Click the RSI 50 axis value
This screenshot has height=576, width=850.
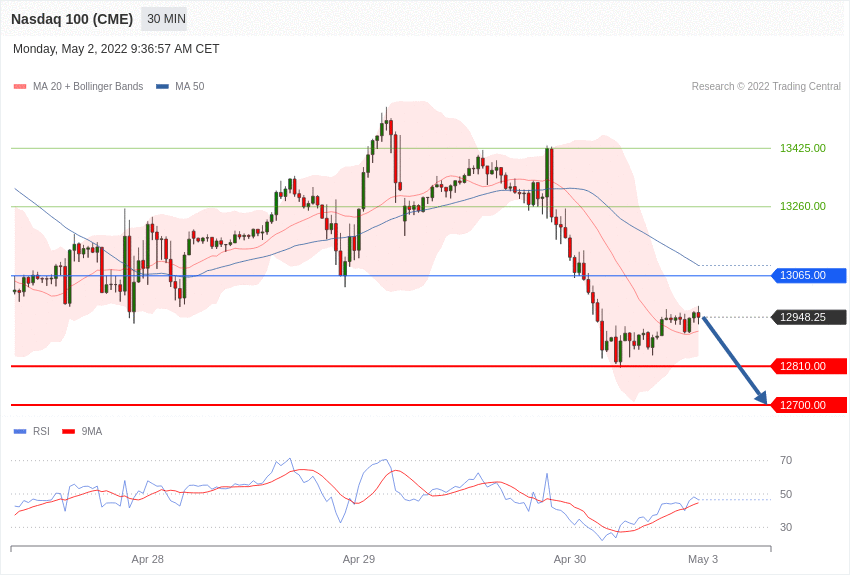coord(786,494)
